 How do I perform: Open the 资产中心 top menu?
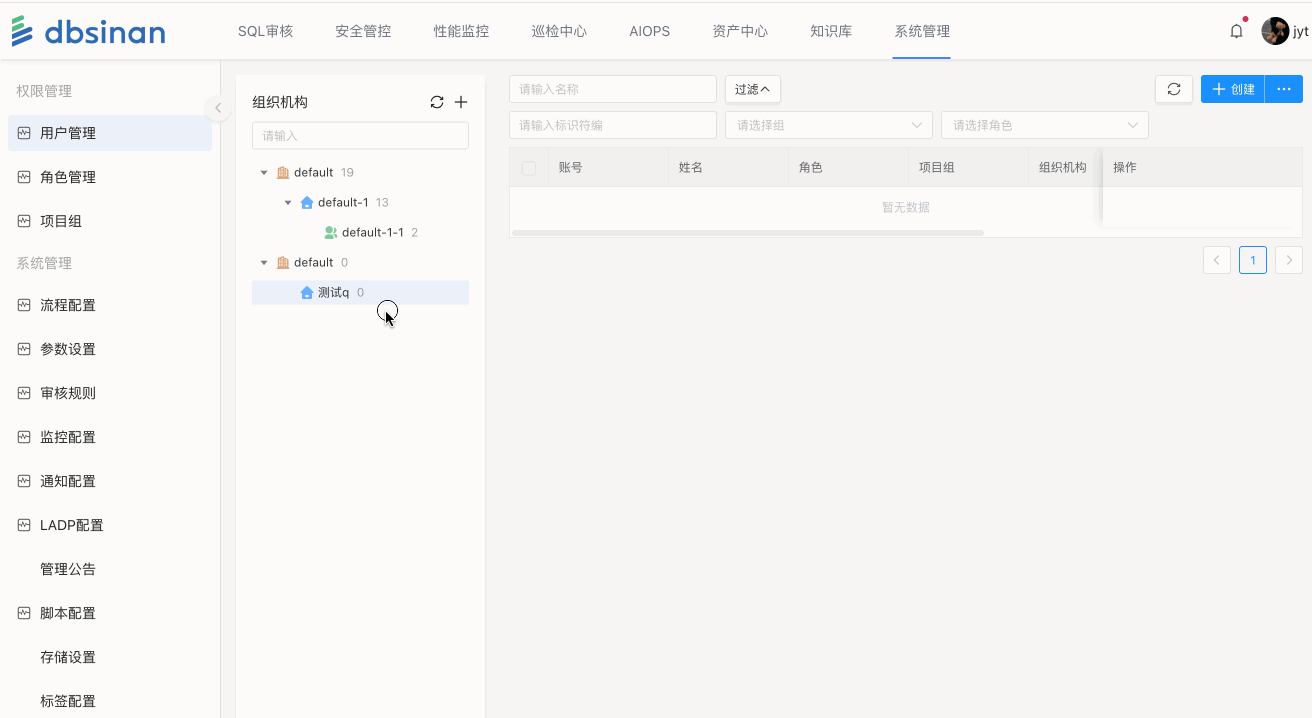point(740,31)
